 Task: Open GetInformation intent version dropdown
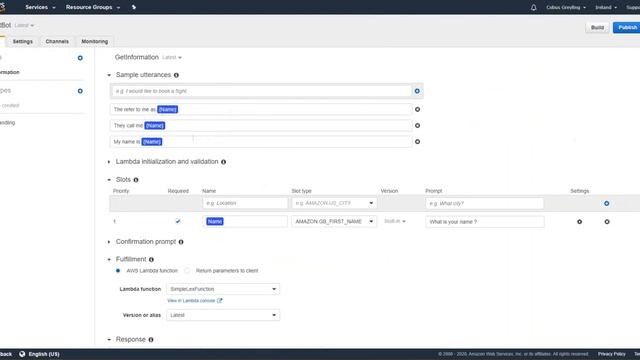(x=172, y=58)
